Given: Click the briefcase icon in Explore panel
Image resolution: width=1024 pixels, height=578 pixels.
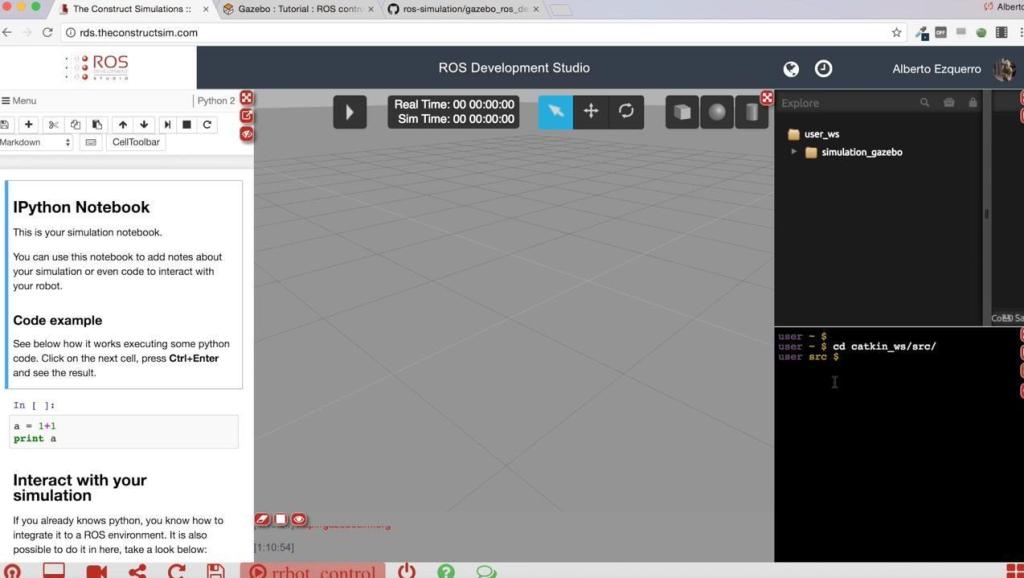Looking at the screenshot, I should (949, 103).
